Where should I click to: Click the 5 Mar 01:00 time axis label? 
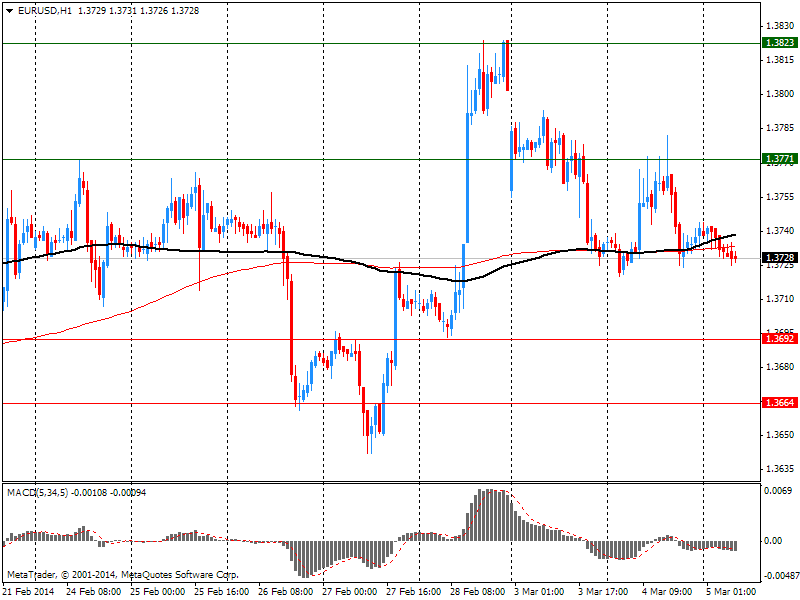(x=731, y=591)
